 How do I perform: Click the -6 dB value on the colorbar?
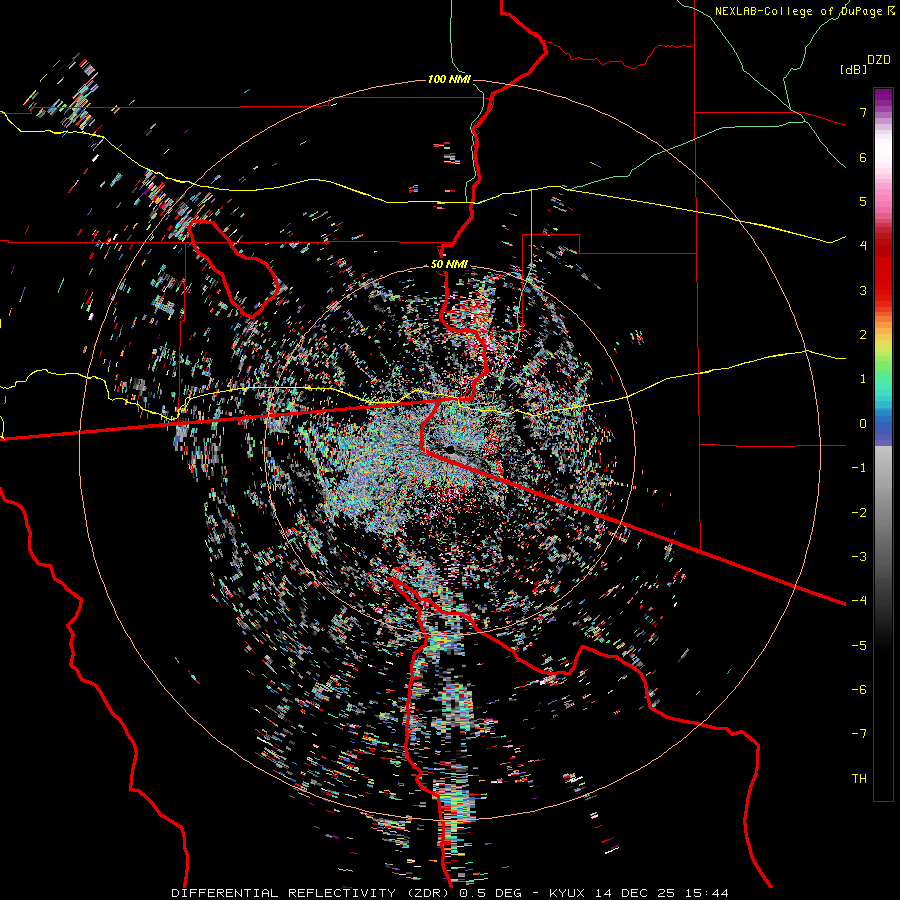pyautogui.click(x=859, y=689)
